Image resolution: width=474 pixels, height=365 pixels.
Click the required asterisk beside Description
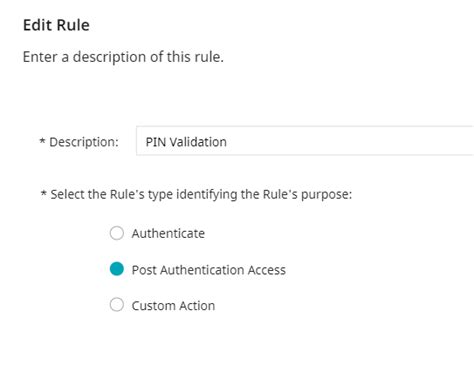pyautogui.click(x=42, y=141)
